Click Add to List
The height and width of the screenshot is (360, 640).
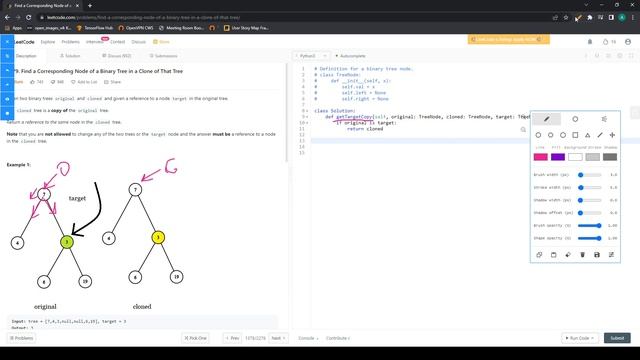pyautogui.click(x=84, y=82)
